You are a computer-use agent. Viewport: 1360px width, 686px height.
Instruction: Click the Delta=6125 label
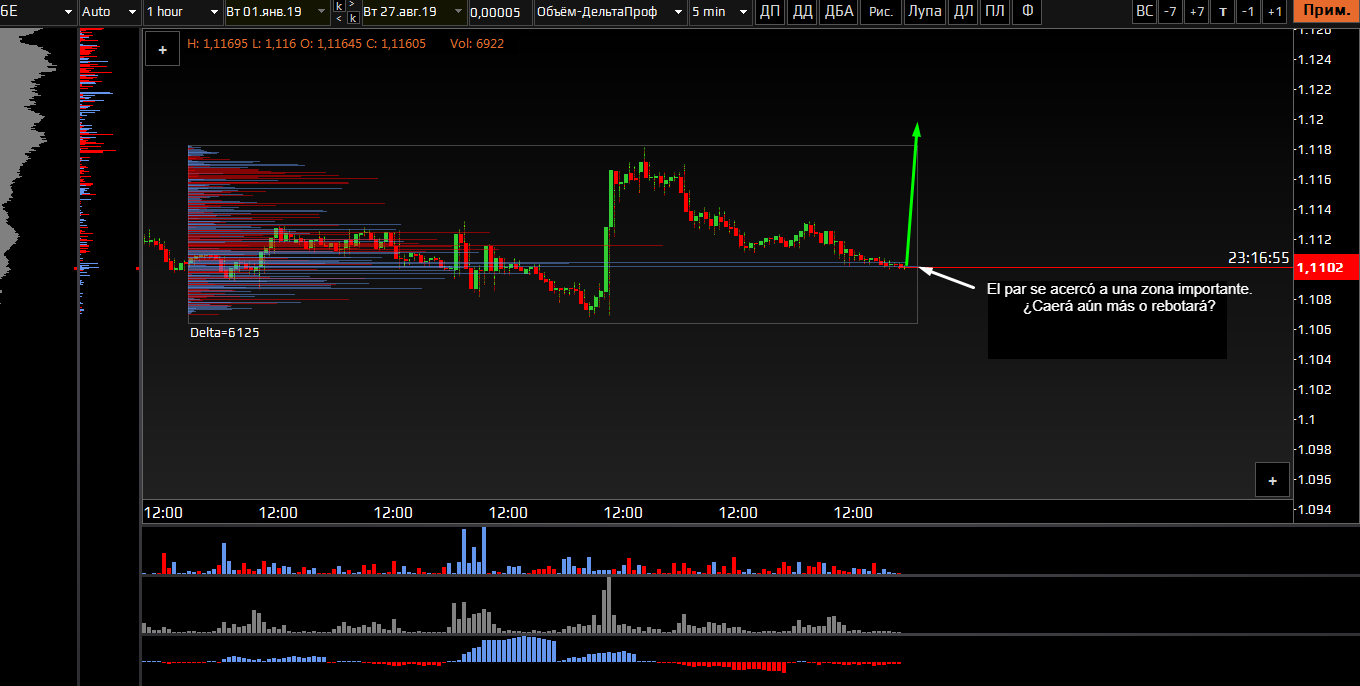coord(225,333)
